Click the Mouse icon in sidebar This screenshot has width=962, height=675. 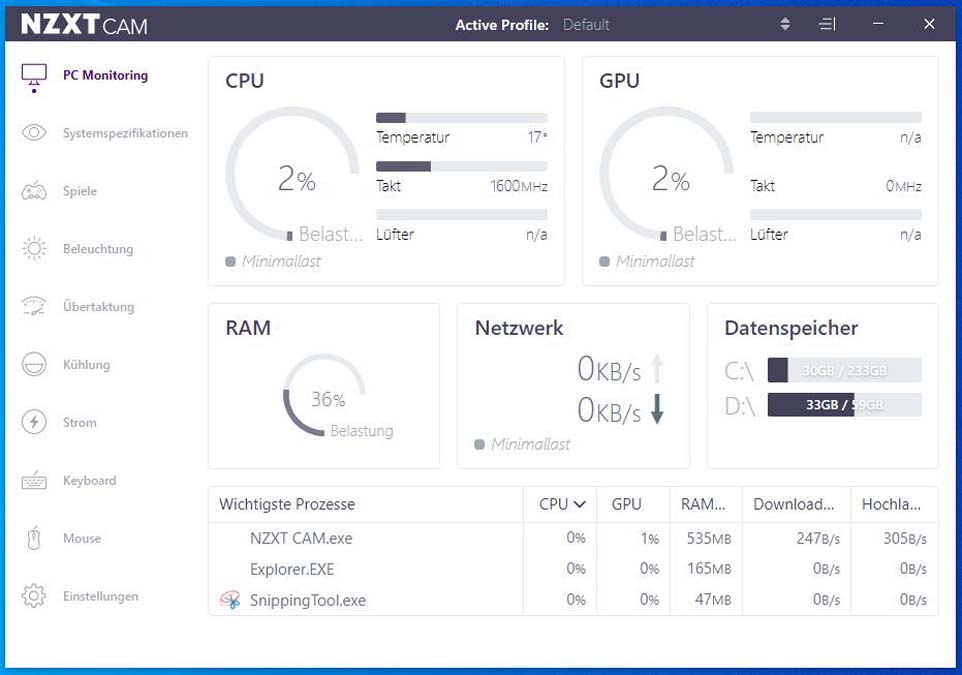(34, 538)
